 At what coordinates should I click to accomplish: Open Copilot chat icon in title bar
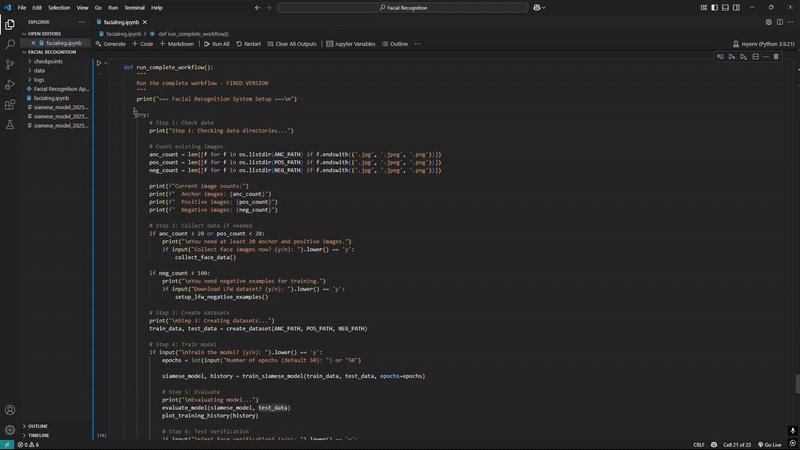[537, 8]
